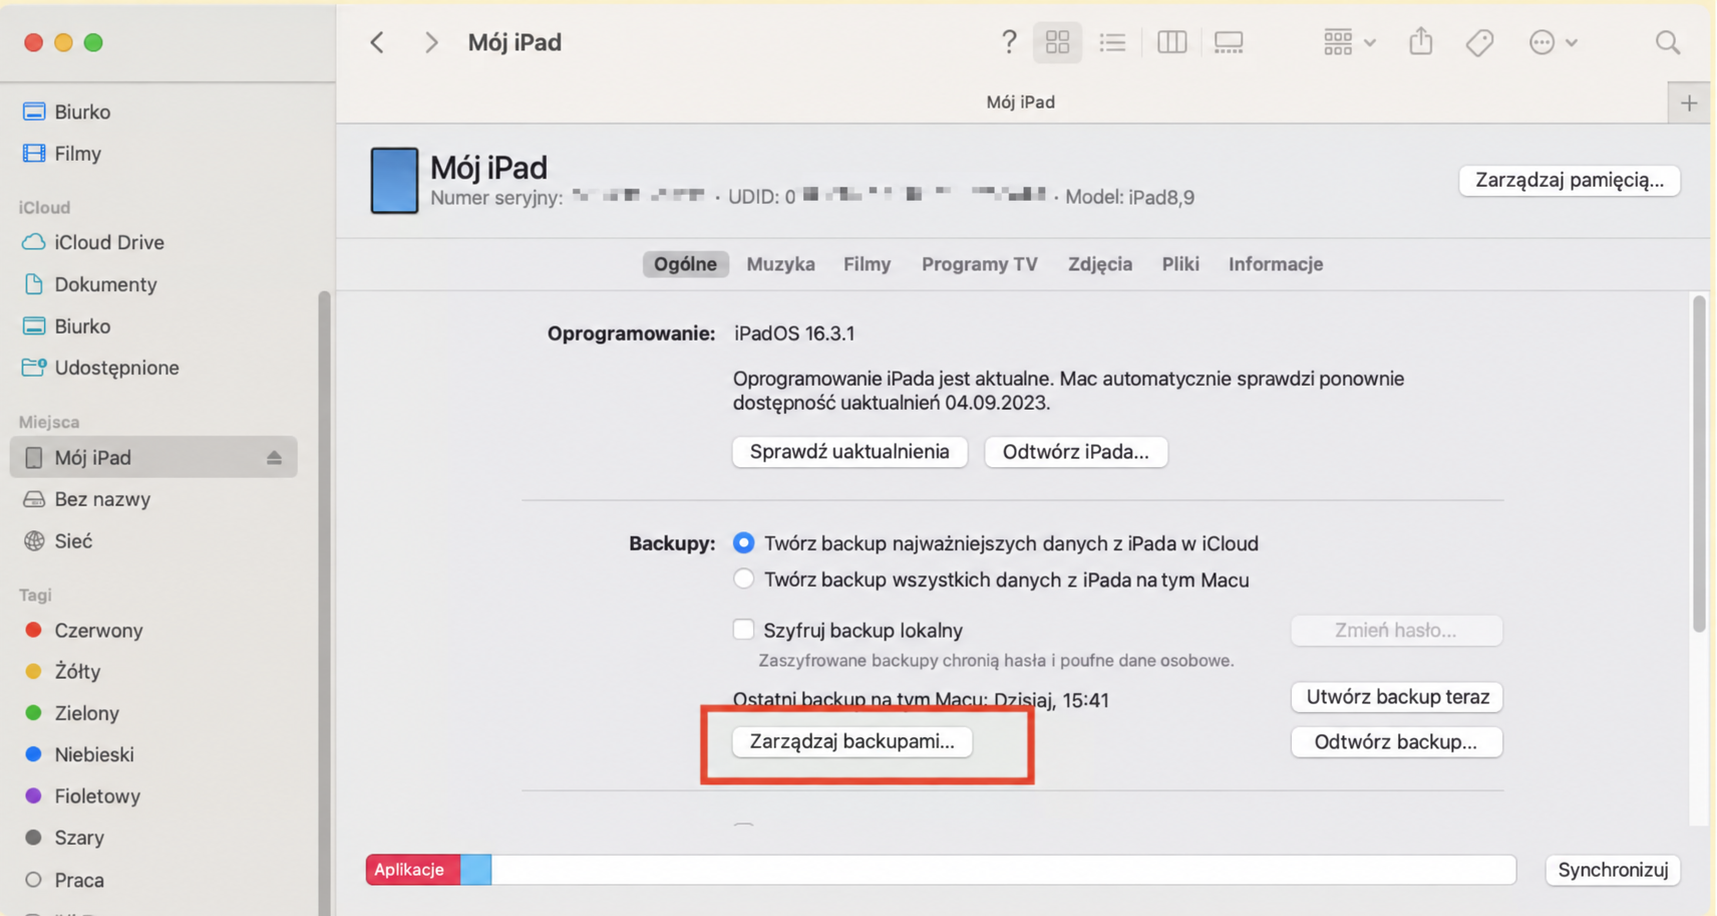Click Zarządzaj backupami button
This screenshot has width=1717, height=916.
(x=852, y=742)
